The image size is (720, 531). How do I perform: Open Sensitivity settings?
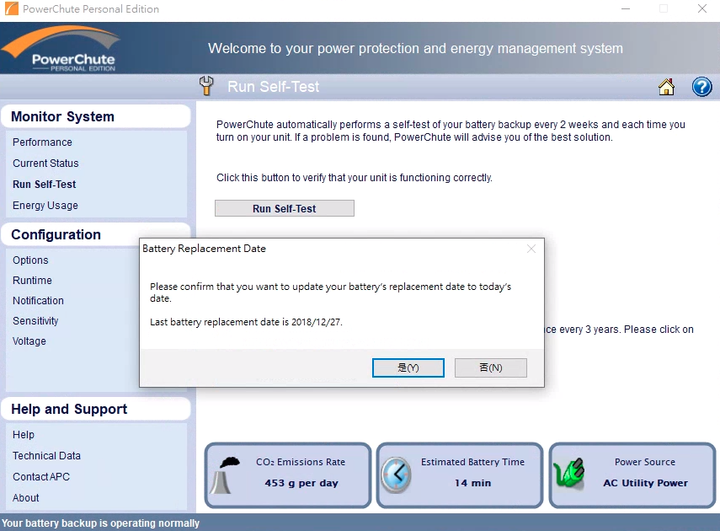click(35, 321)
